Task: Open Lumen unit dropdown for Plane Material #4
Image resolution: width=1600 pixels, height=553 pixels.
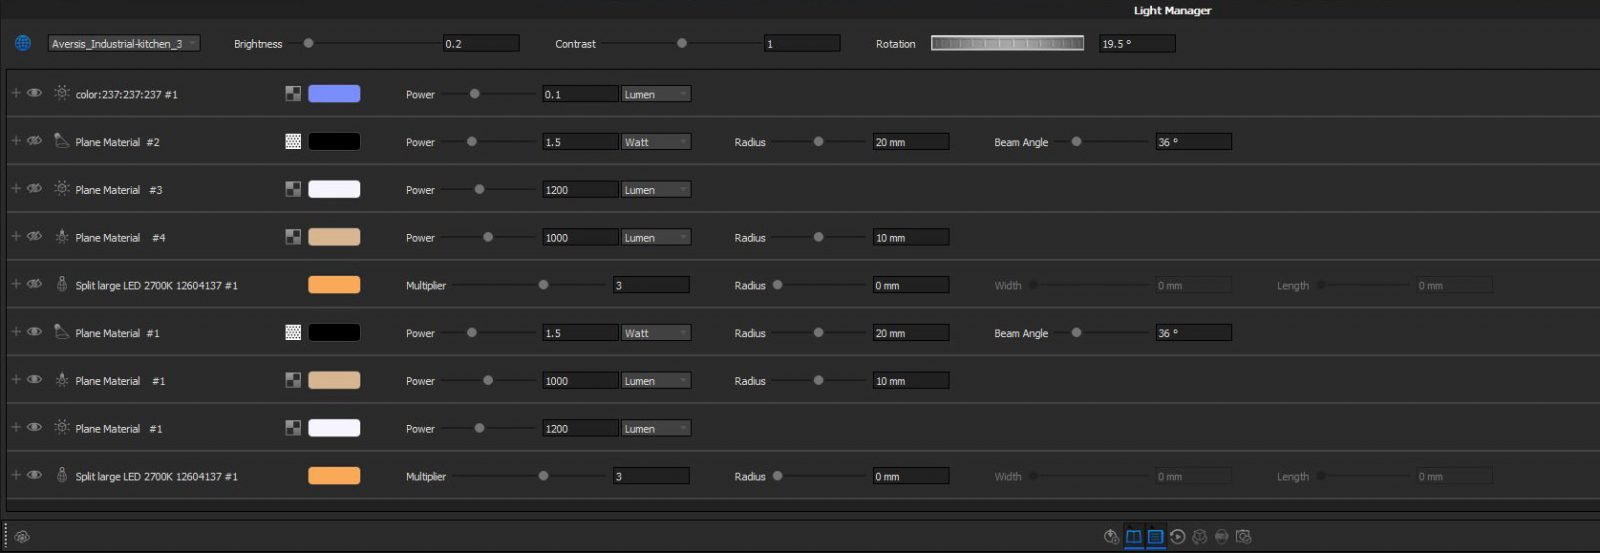Action: (x=656, y=237)
